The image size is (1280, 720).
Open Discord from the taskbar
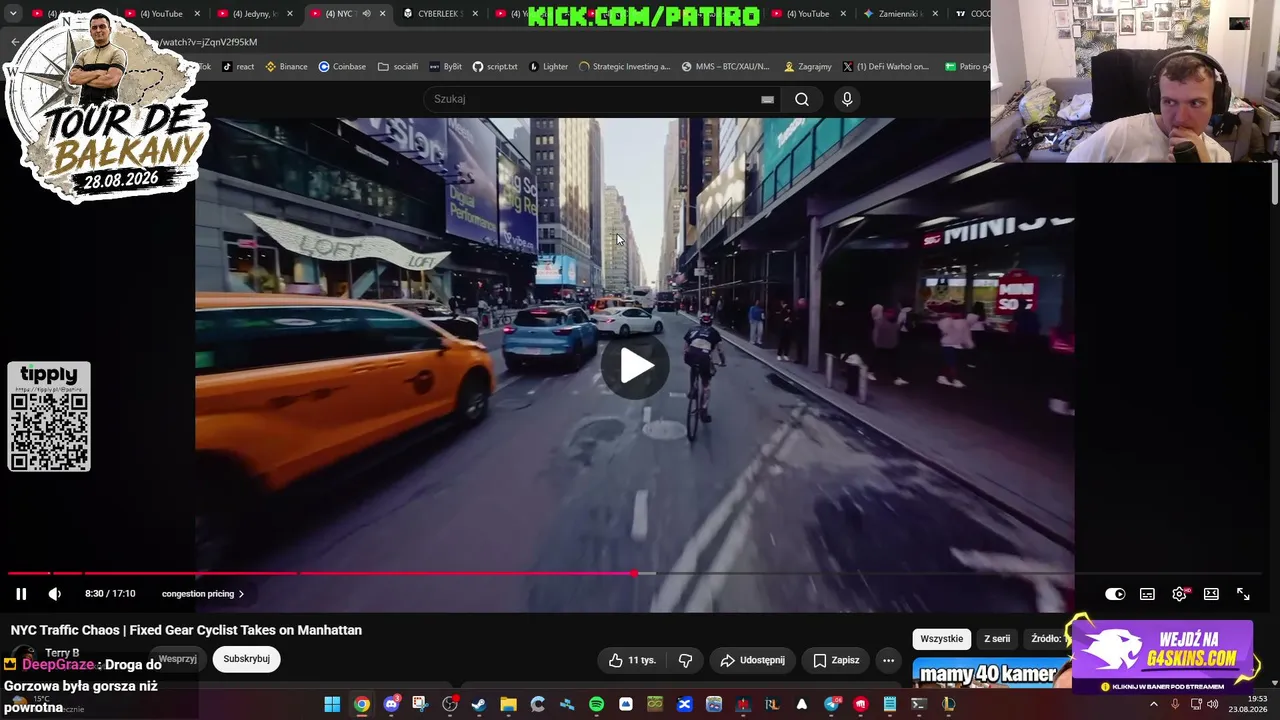click(x=391, y=705)
